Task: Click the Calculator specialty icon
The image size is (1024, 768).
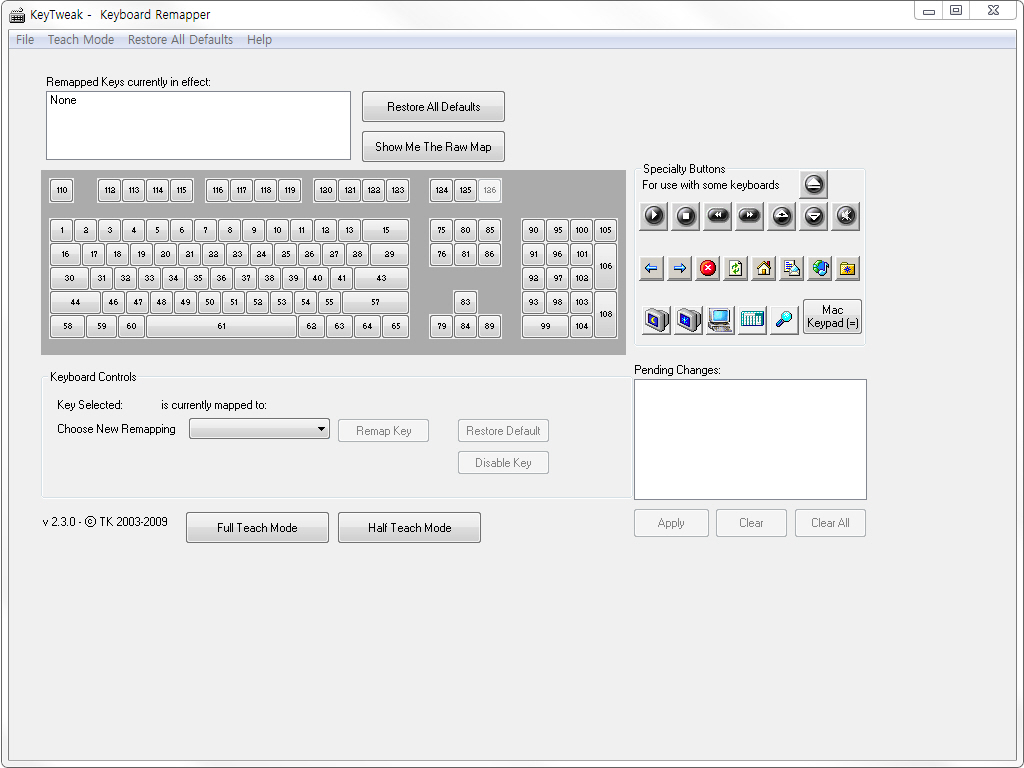Action: click(x=752, y=319)
